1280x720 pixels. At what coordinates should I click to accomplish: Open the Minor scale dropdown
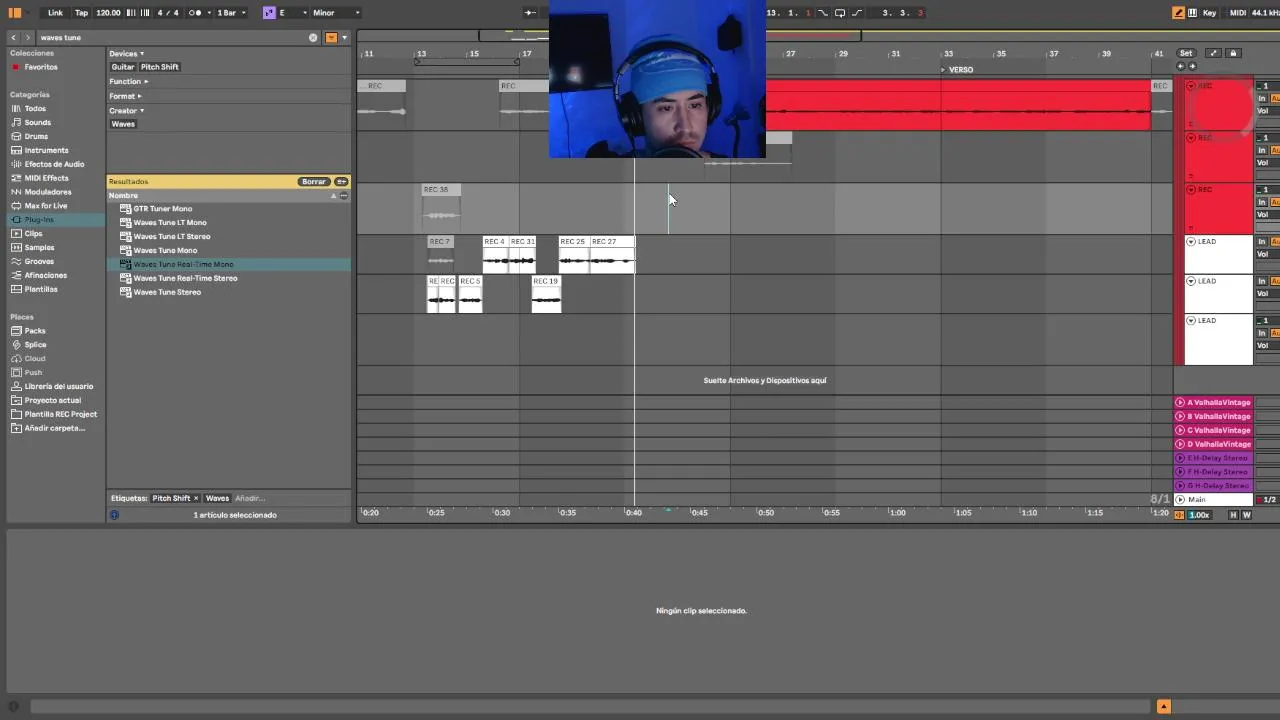pyautogui.click(x=335, y=13)
